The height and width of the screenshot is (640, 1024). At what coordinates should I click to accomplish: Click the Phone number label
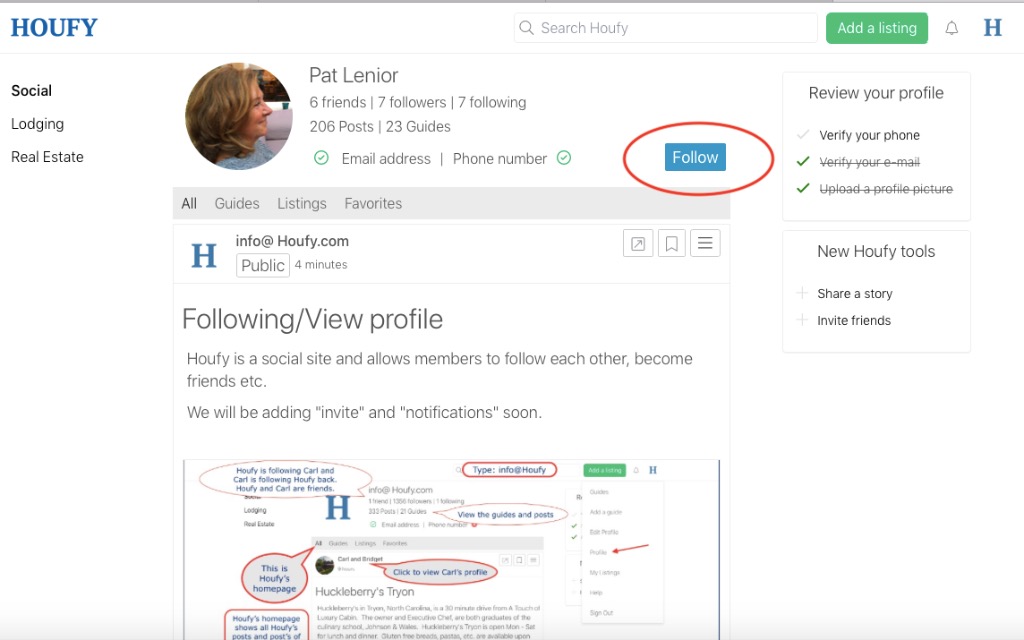[x=500, y=159]
